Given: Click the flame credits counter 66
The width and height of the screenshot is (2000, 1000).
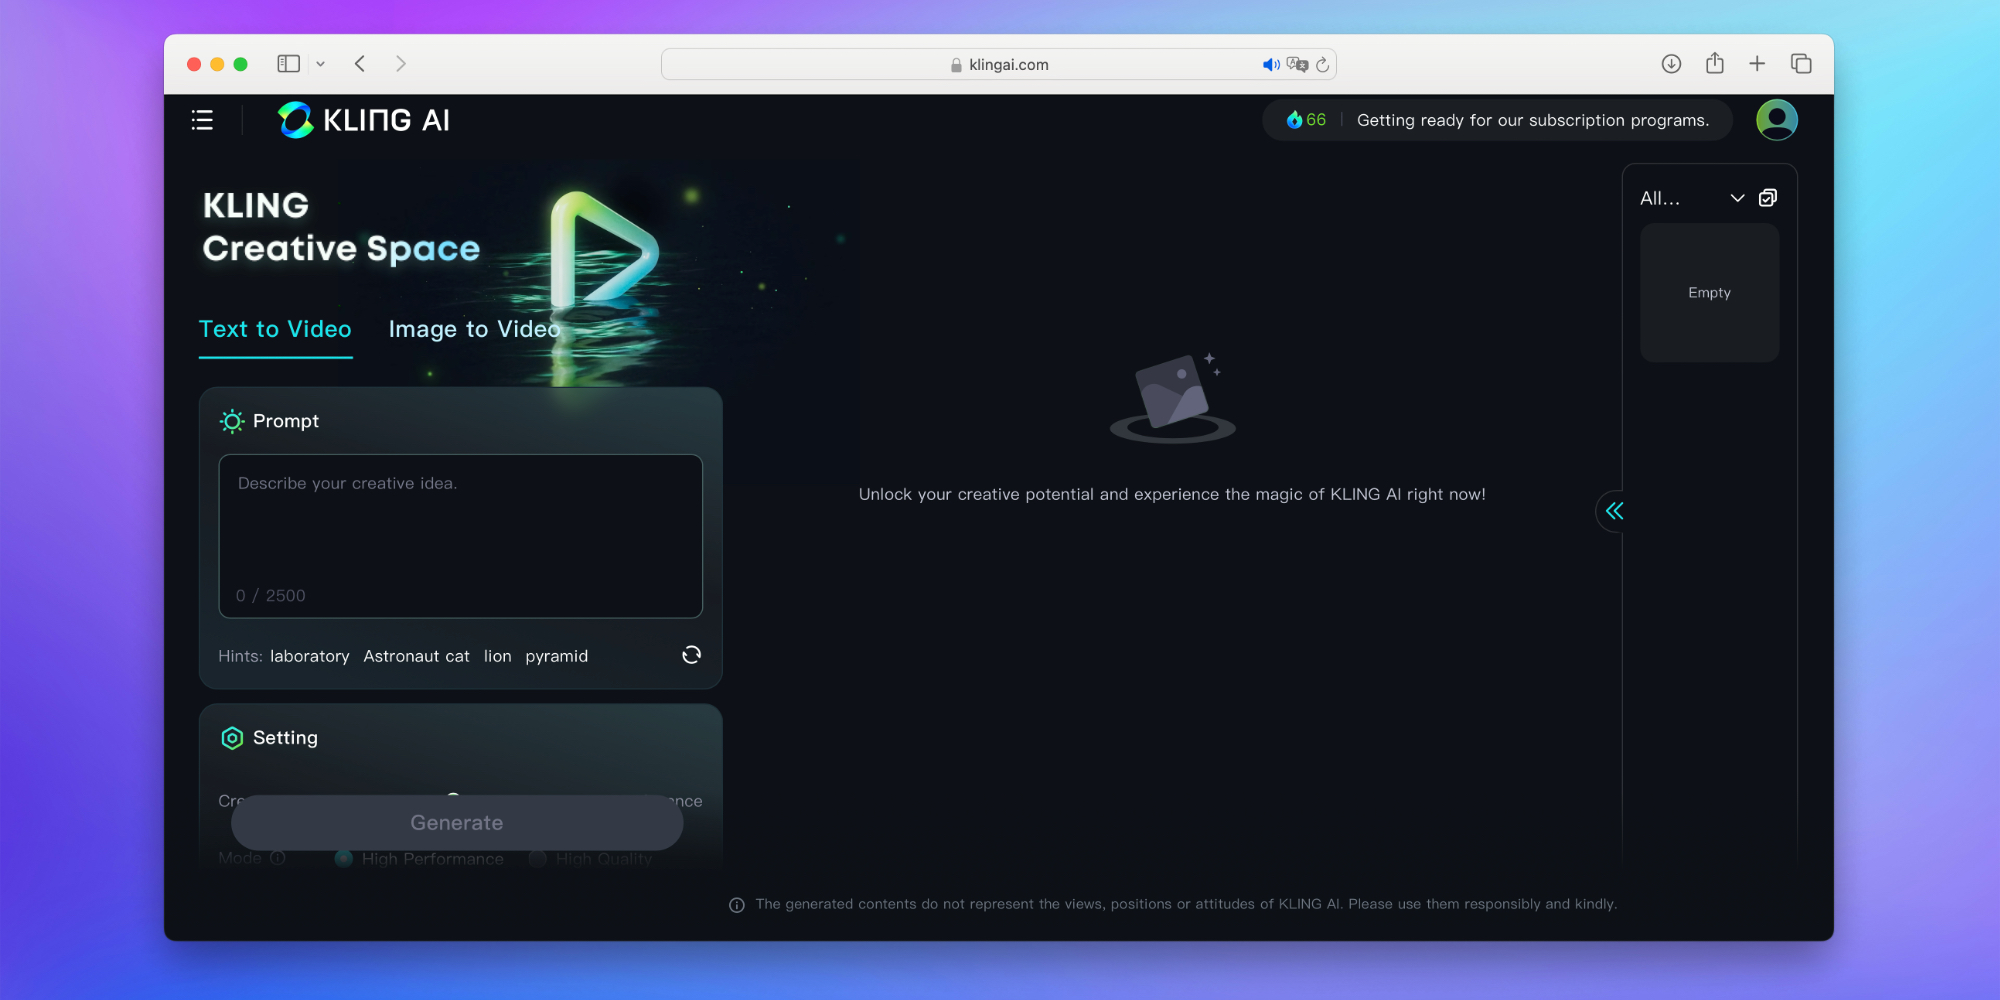Looking at the screenshot, I should pyautogui.click(x=1306, y=120).
